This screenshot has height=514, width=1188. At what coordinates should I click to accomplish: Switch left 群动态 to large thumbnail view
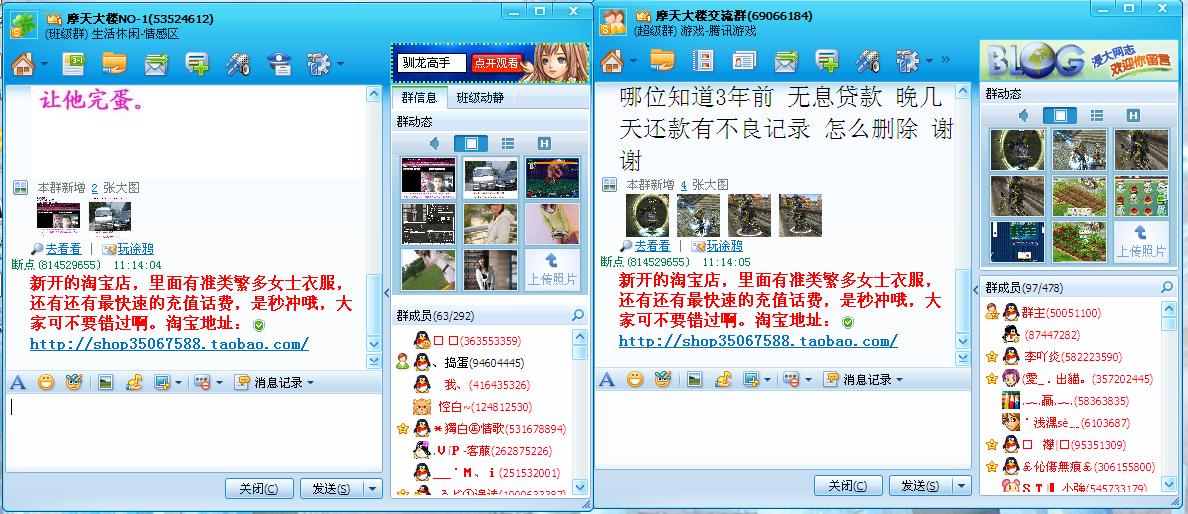[x=471, y=143]
